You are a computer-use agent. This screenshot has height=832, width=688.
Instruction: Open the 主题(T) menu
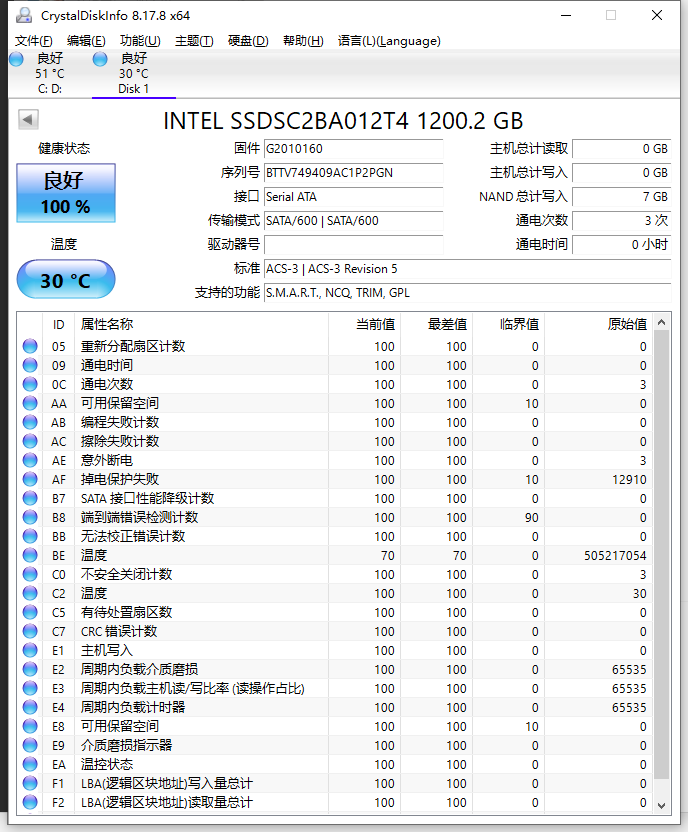tap(194, 41)
